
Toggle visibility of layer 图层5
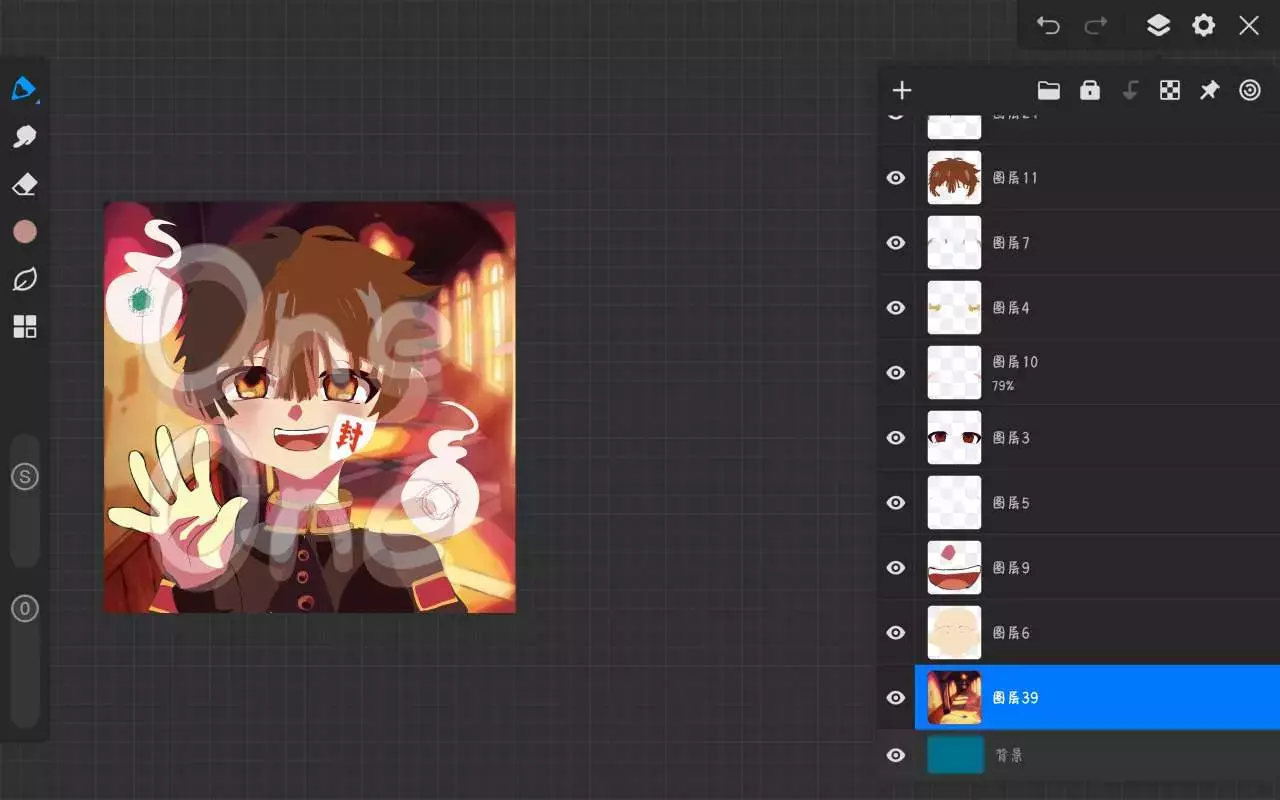click(896, 503)
